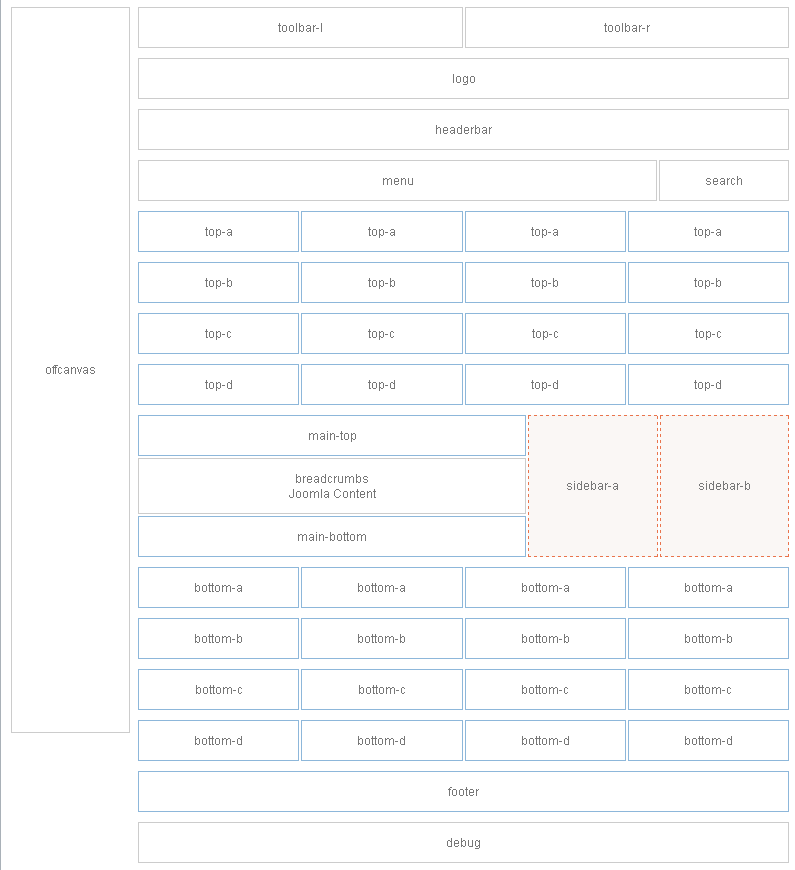This screenshot has height=870, width=795.
Task: Click the sidebar-a dashed box
Action: [x=592, y=486]
